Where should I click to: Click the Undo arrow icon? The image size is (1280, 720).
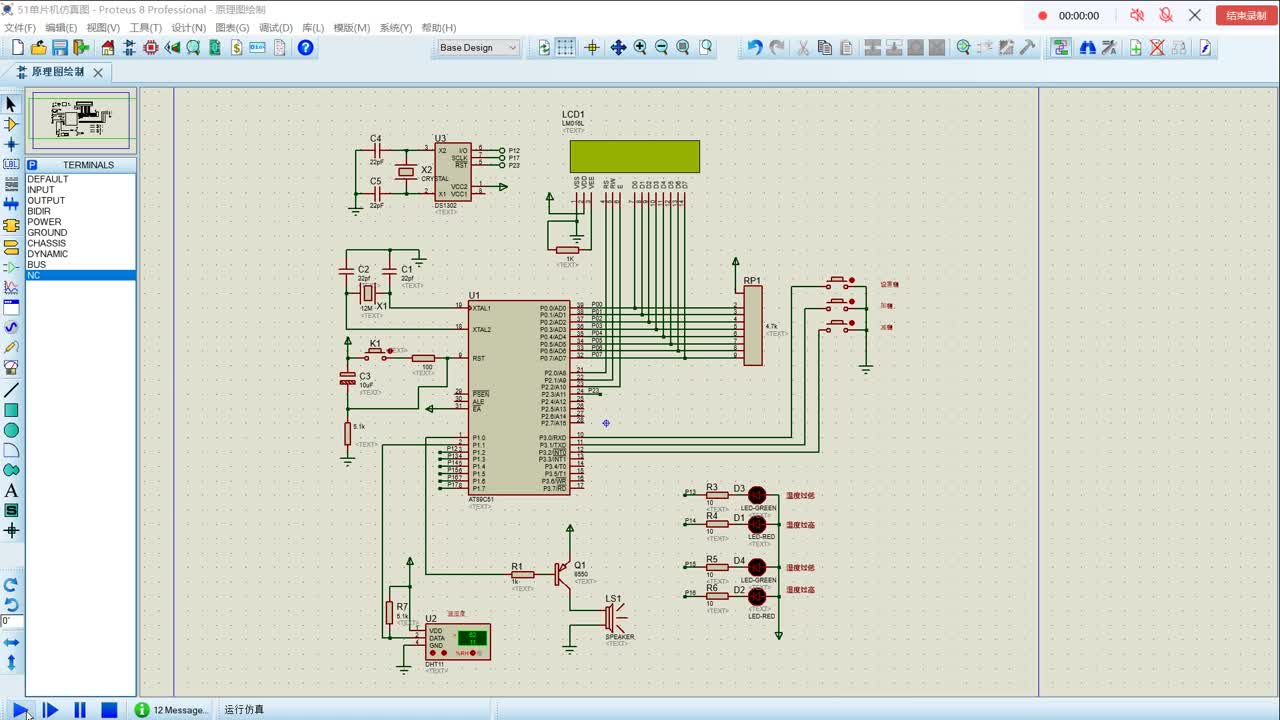click(x=754, y=48)
